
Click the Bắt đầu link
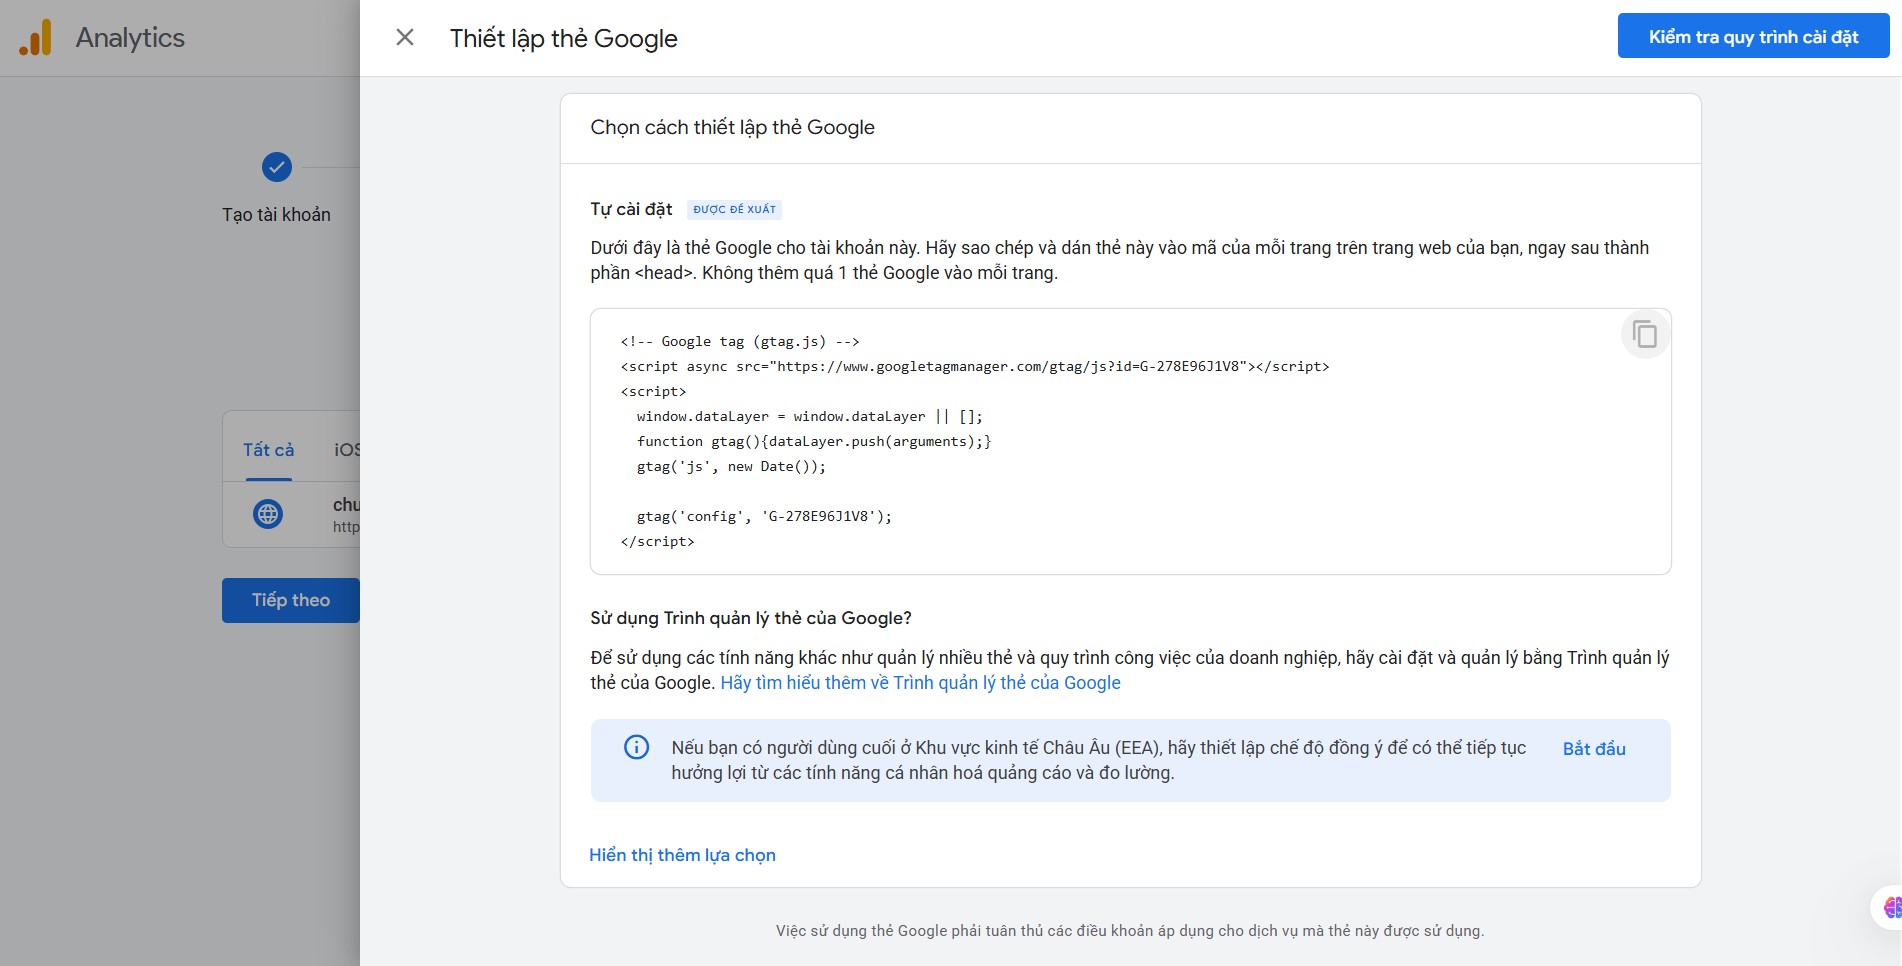coord(1594,749)
